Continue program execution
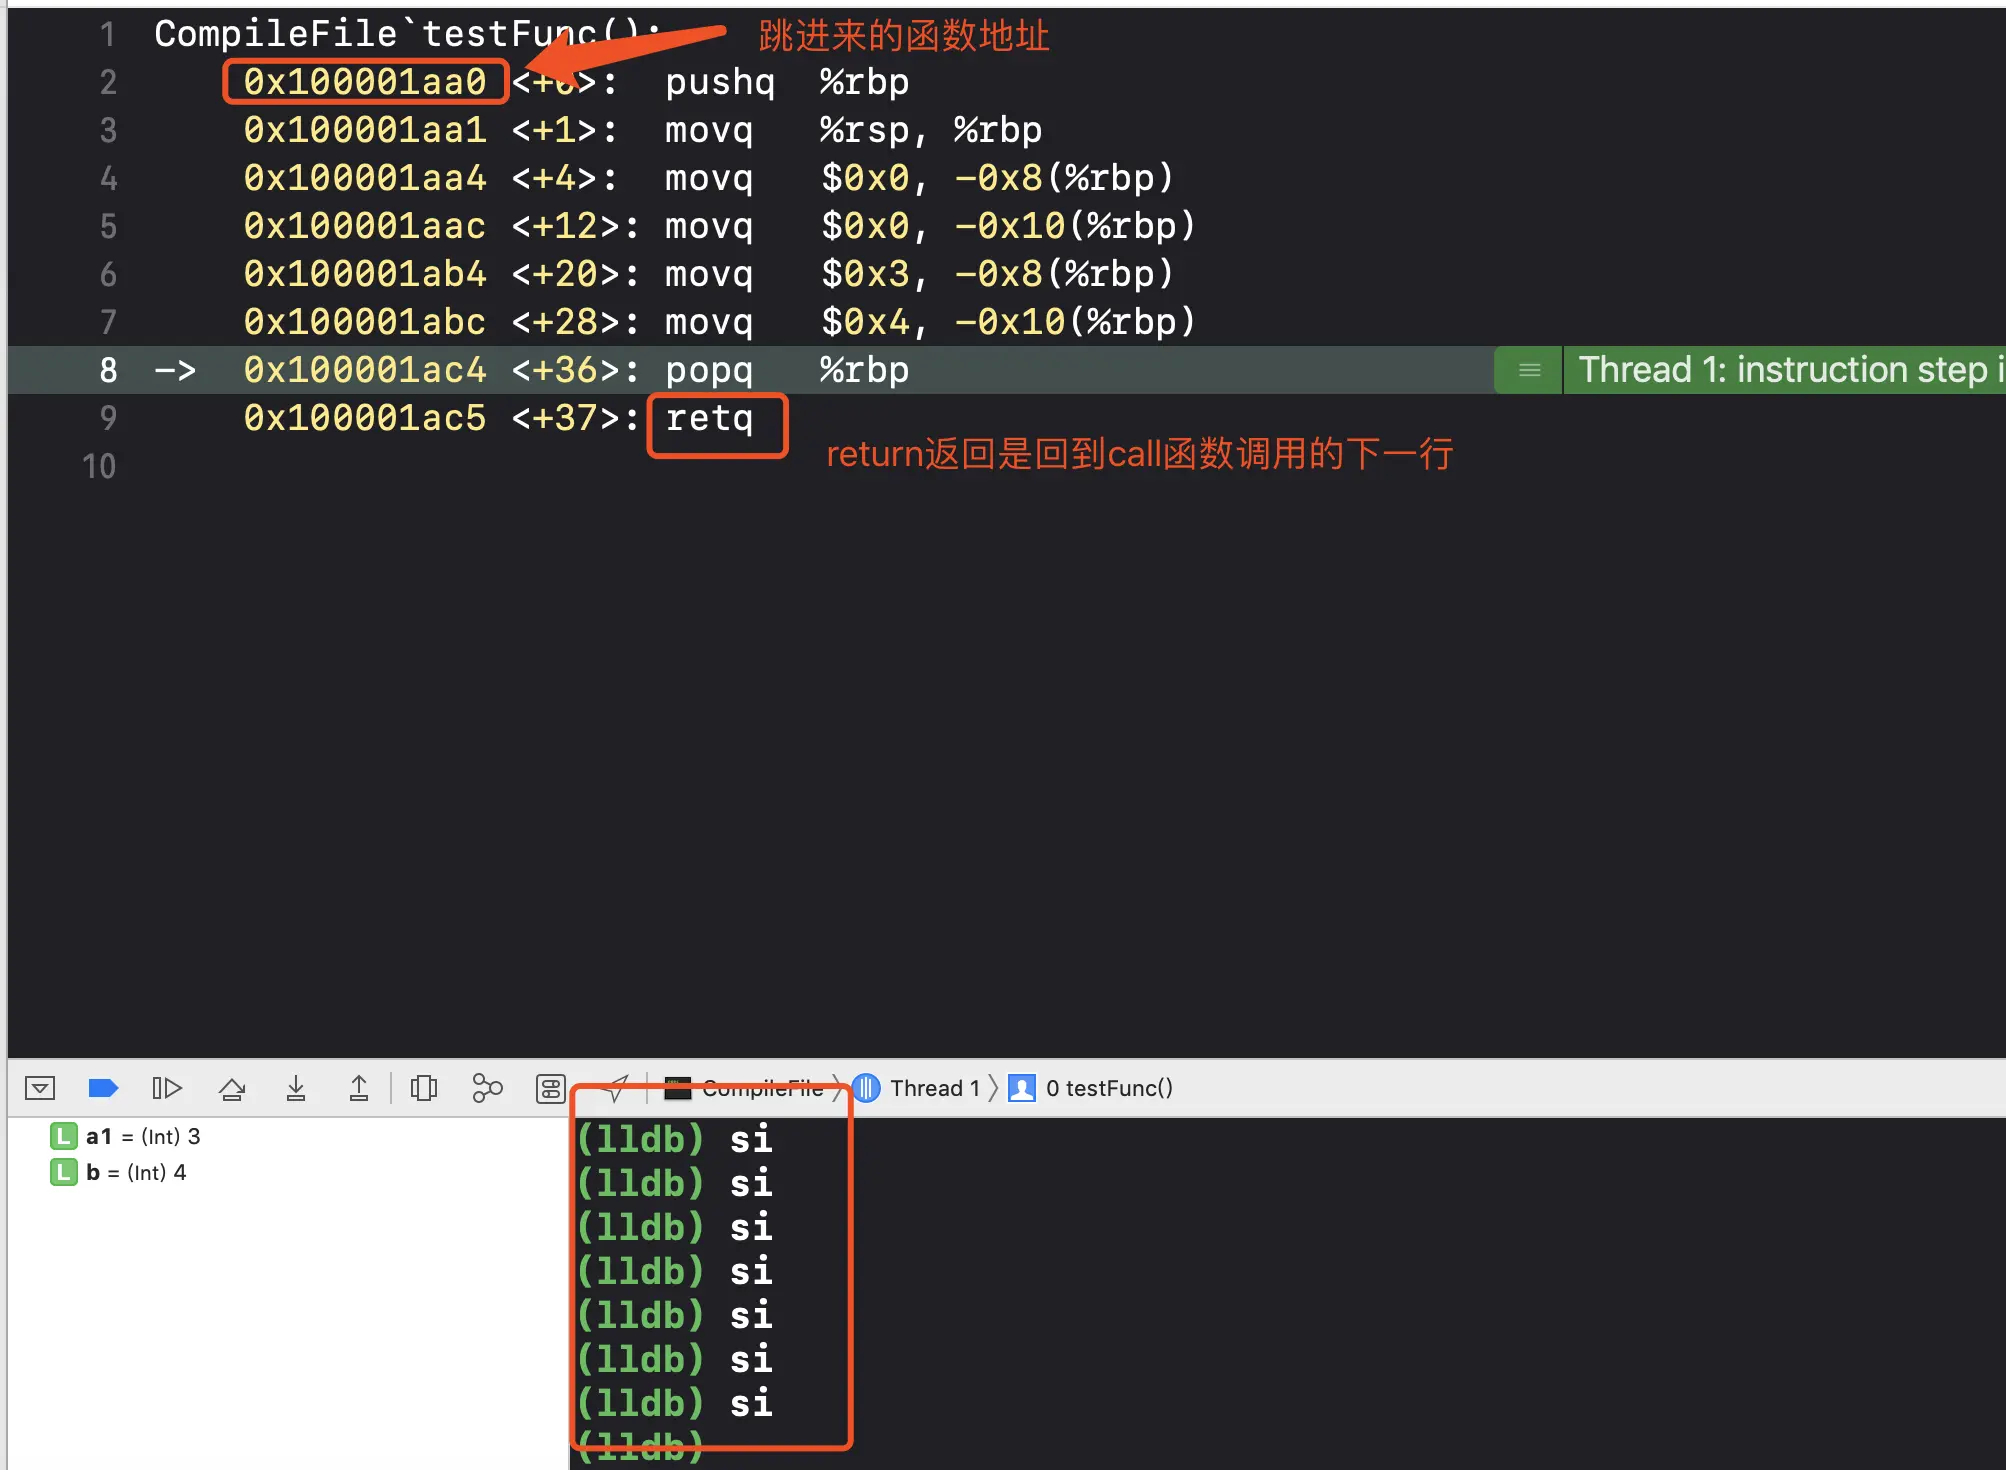 pos(166,1088)
